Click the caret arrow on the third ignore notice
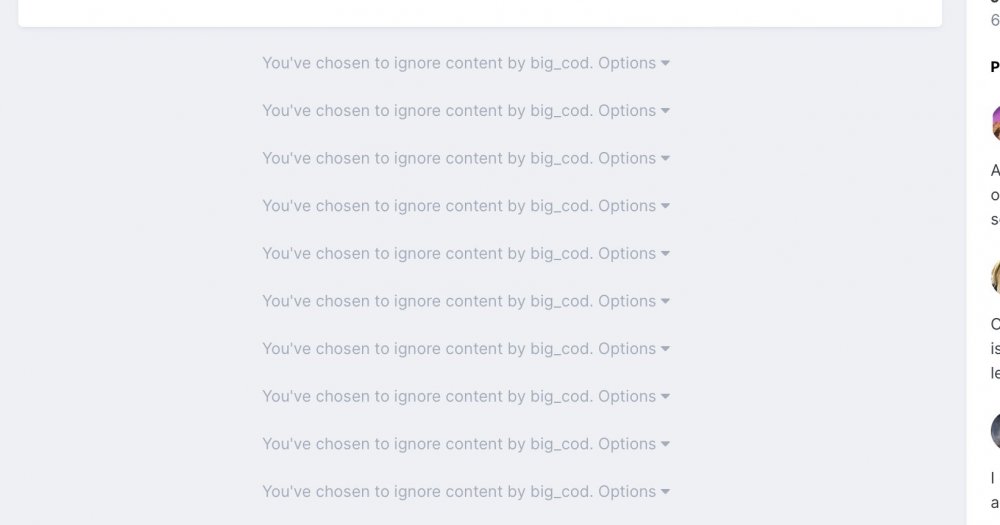Viewport: 1000px width, 525px height. click(x=665, y=158)
